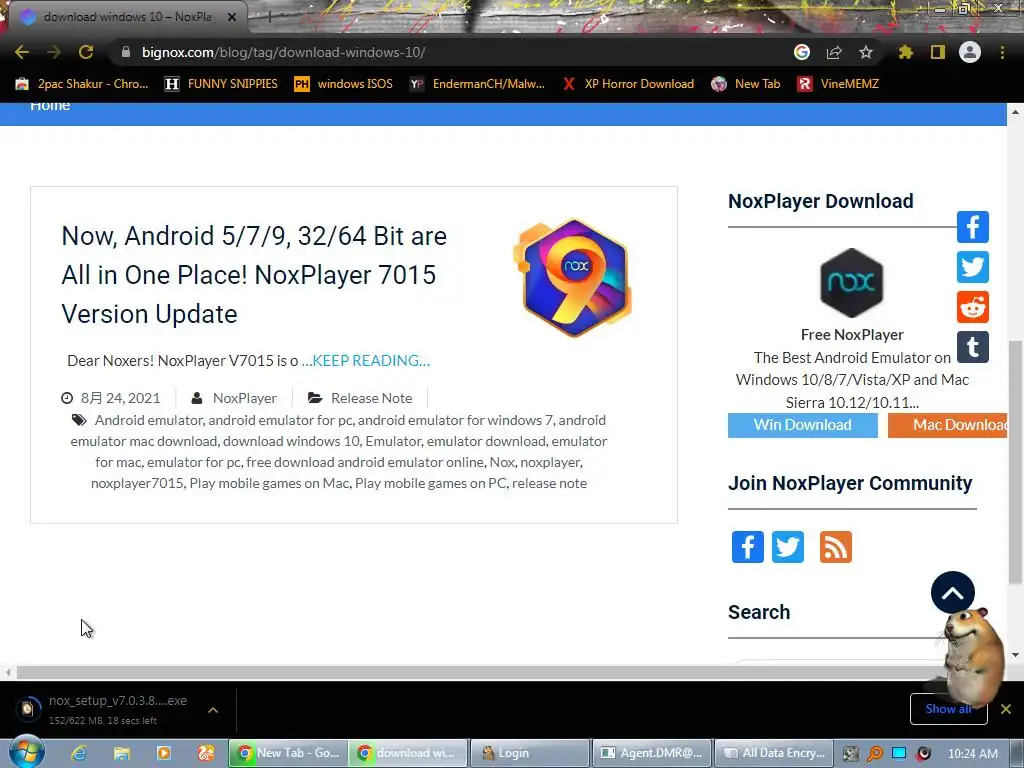This screenshot has width=1024, height=768.
Task: Click the taskbar clock showing 10:24 AM
Action: click(972, 754)
